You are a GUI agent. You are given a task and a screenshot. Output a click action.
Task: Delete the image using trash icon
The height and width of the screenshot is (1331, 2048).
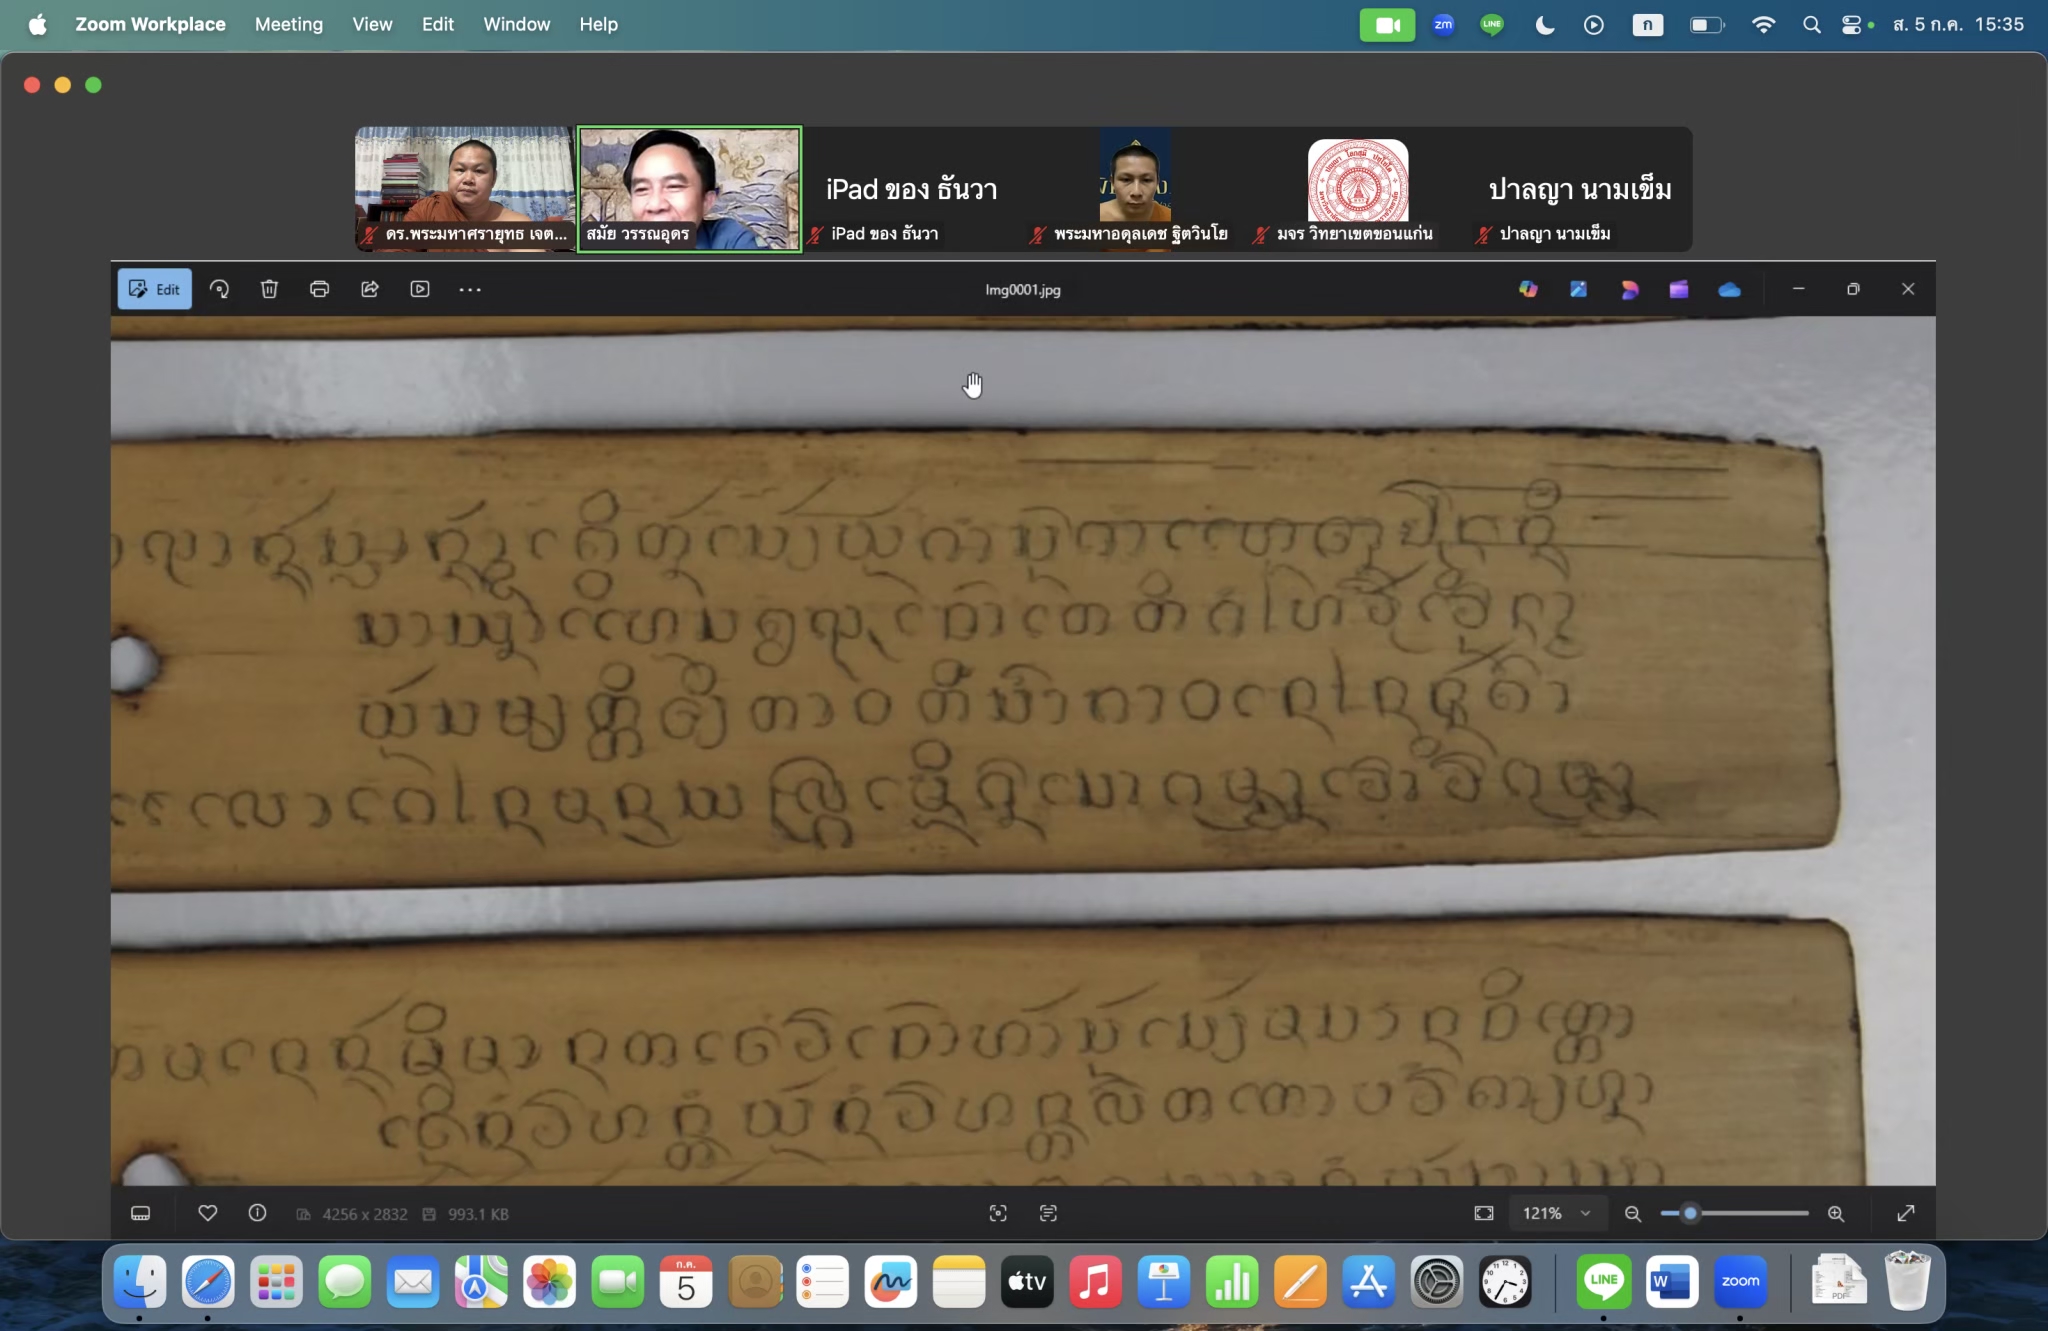click(x=269, y=289)
